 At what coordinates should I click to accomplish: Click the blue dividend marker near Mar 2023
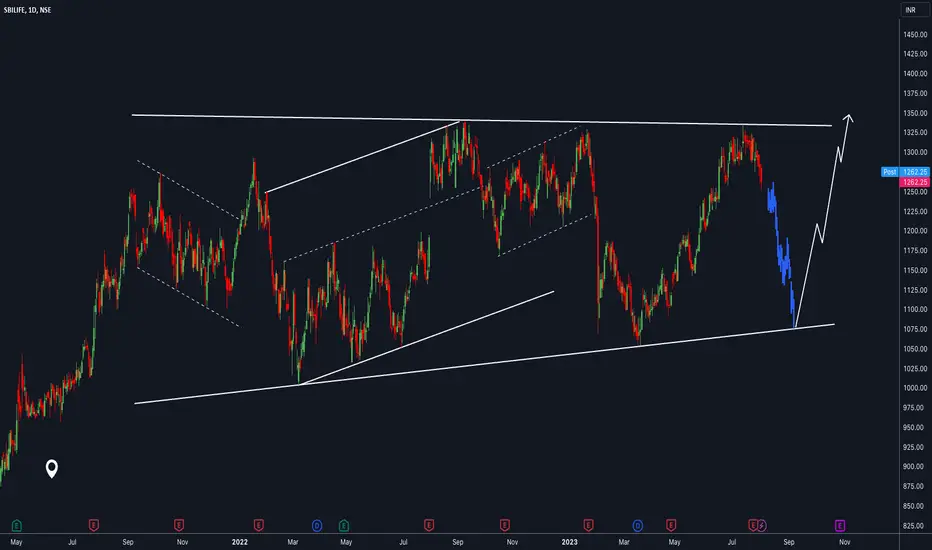point(638,526)
